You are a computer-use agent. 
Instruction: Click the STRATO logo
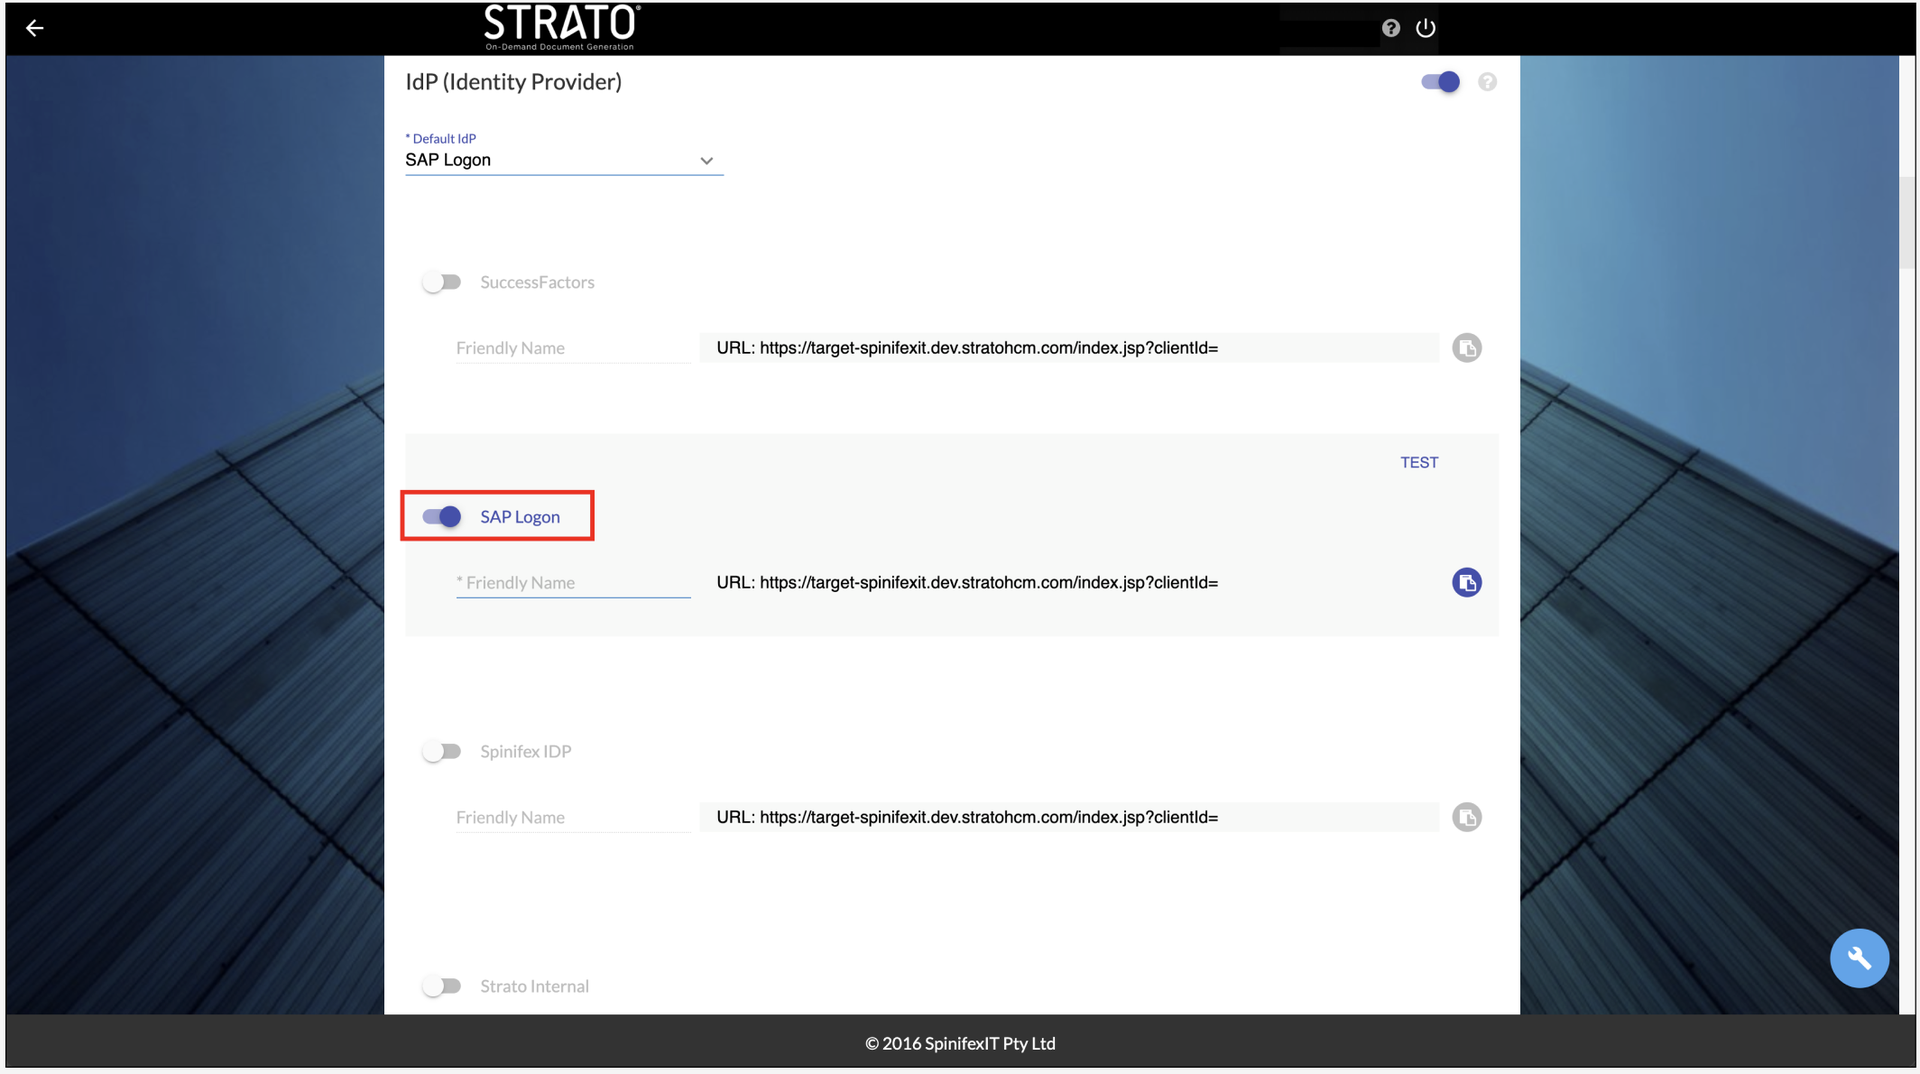(x=560, y=27)
